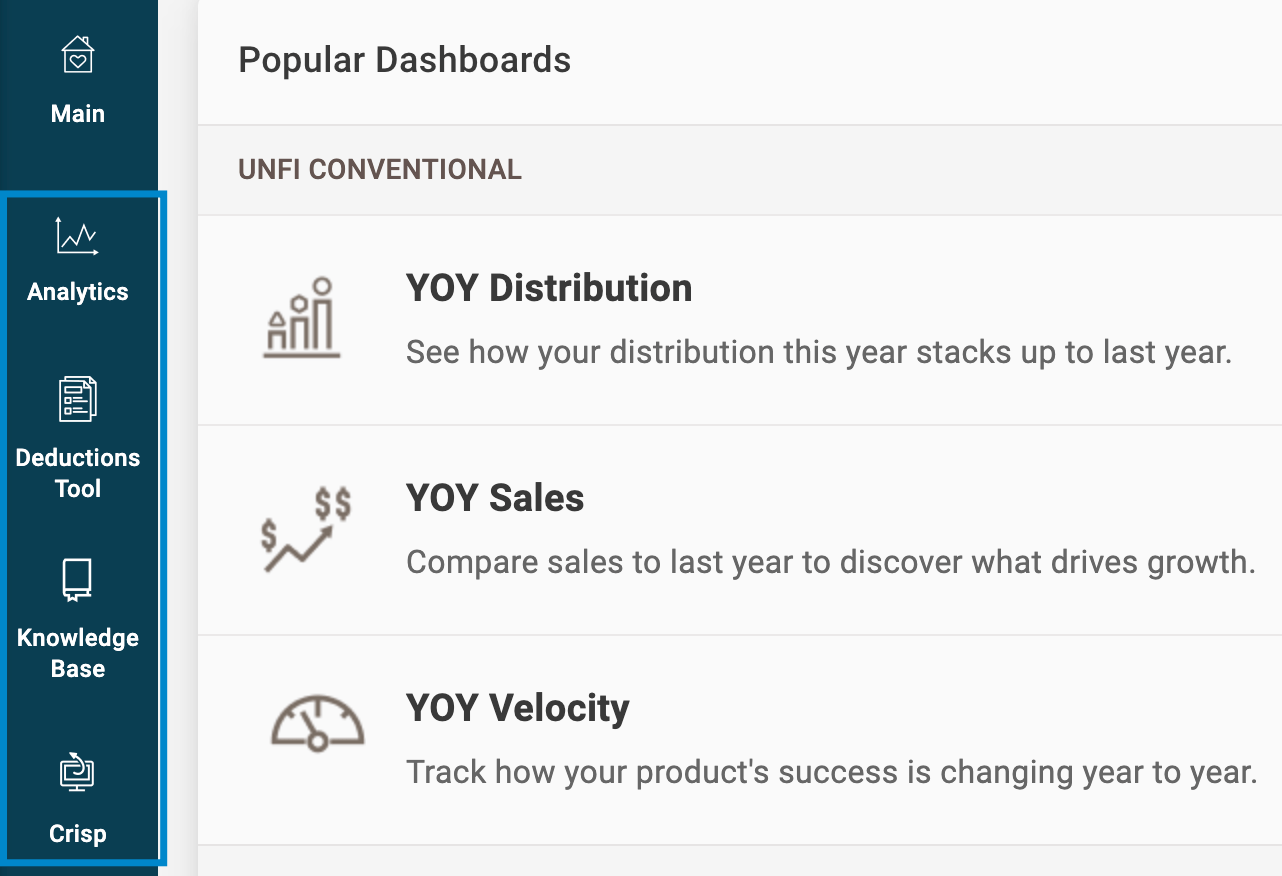1282x876 pixels.
Task: Select Knowledge Base sidebar label
Action: point(78,653)
